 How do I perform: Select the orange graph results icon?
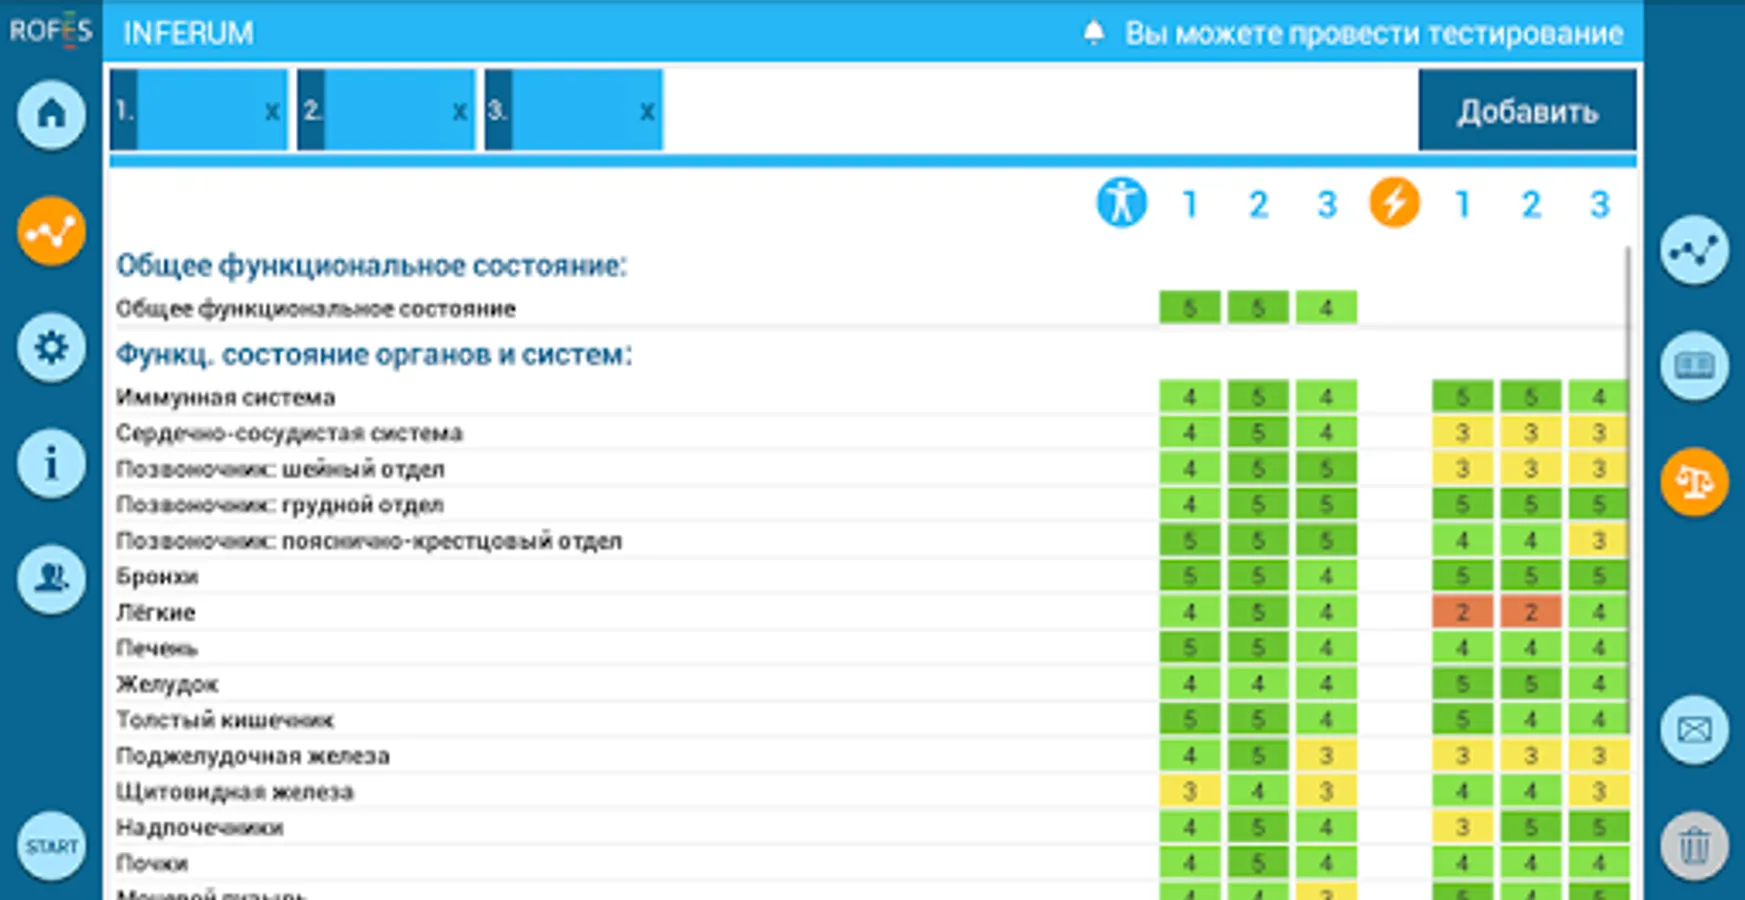click(51, 231)
